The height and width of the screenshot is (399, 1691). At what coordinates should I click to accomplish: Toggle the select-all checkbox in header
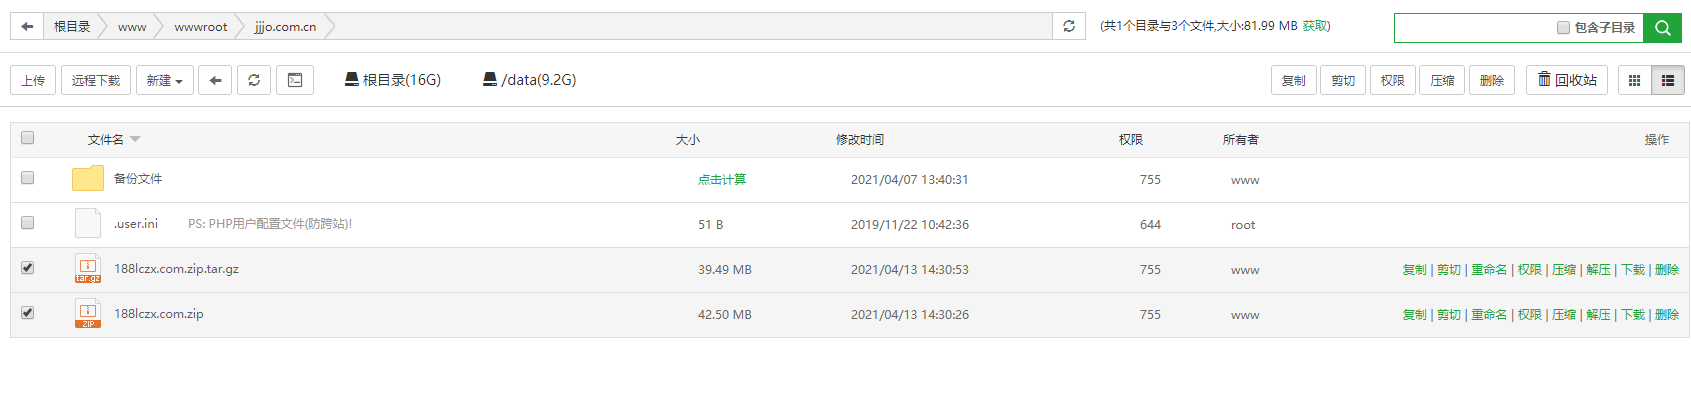click(x=28, y=138)
